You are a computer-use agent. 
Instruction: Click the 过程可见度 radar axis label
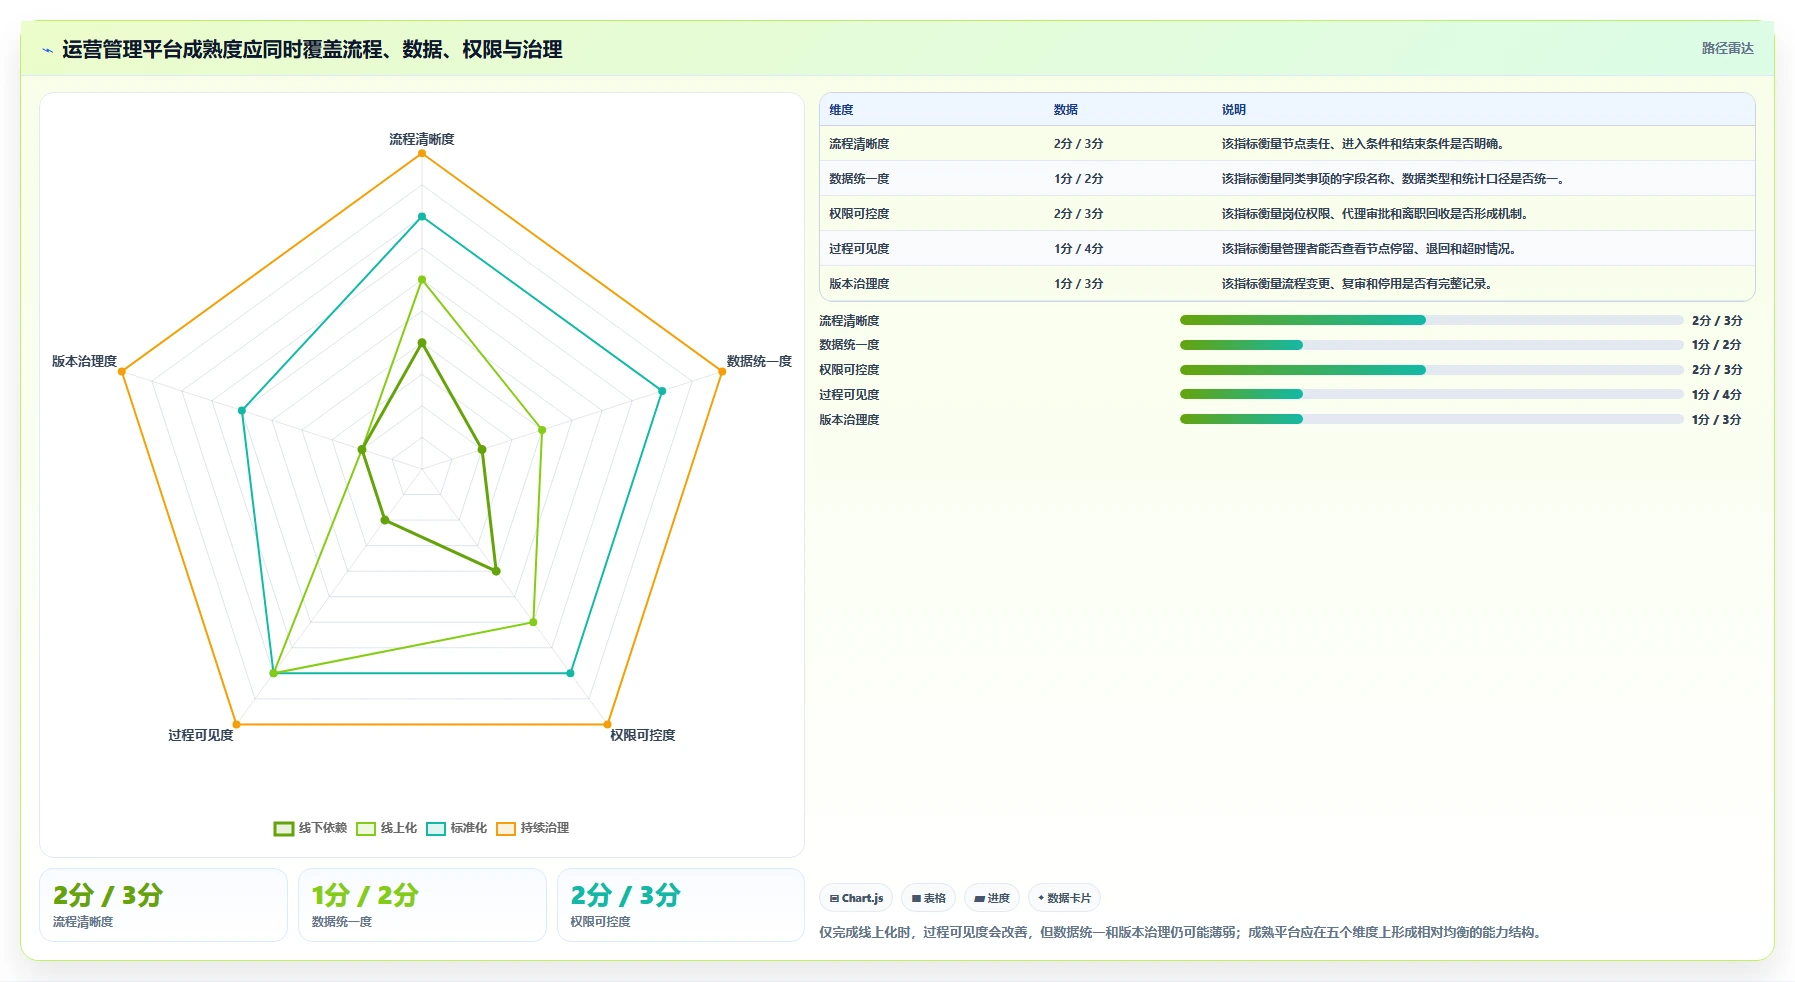201,735
